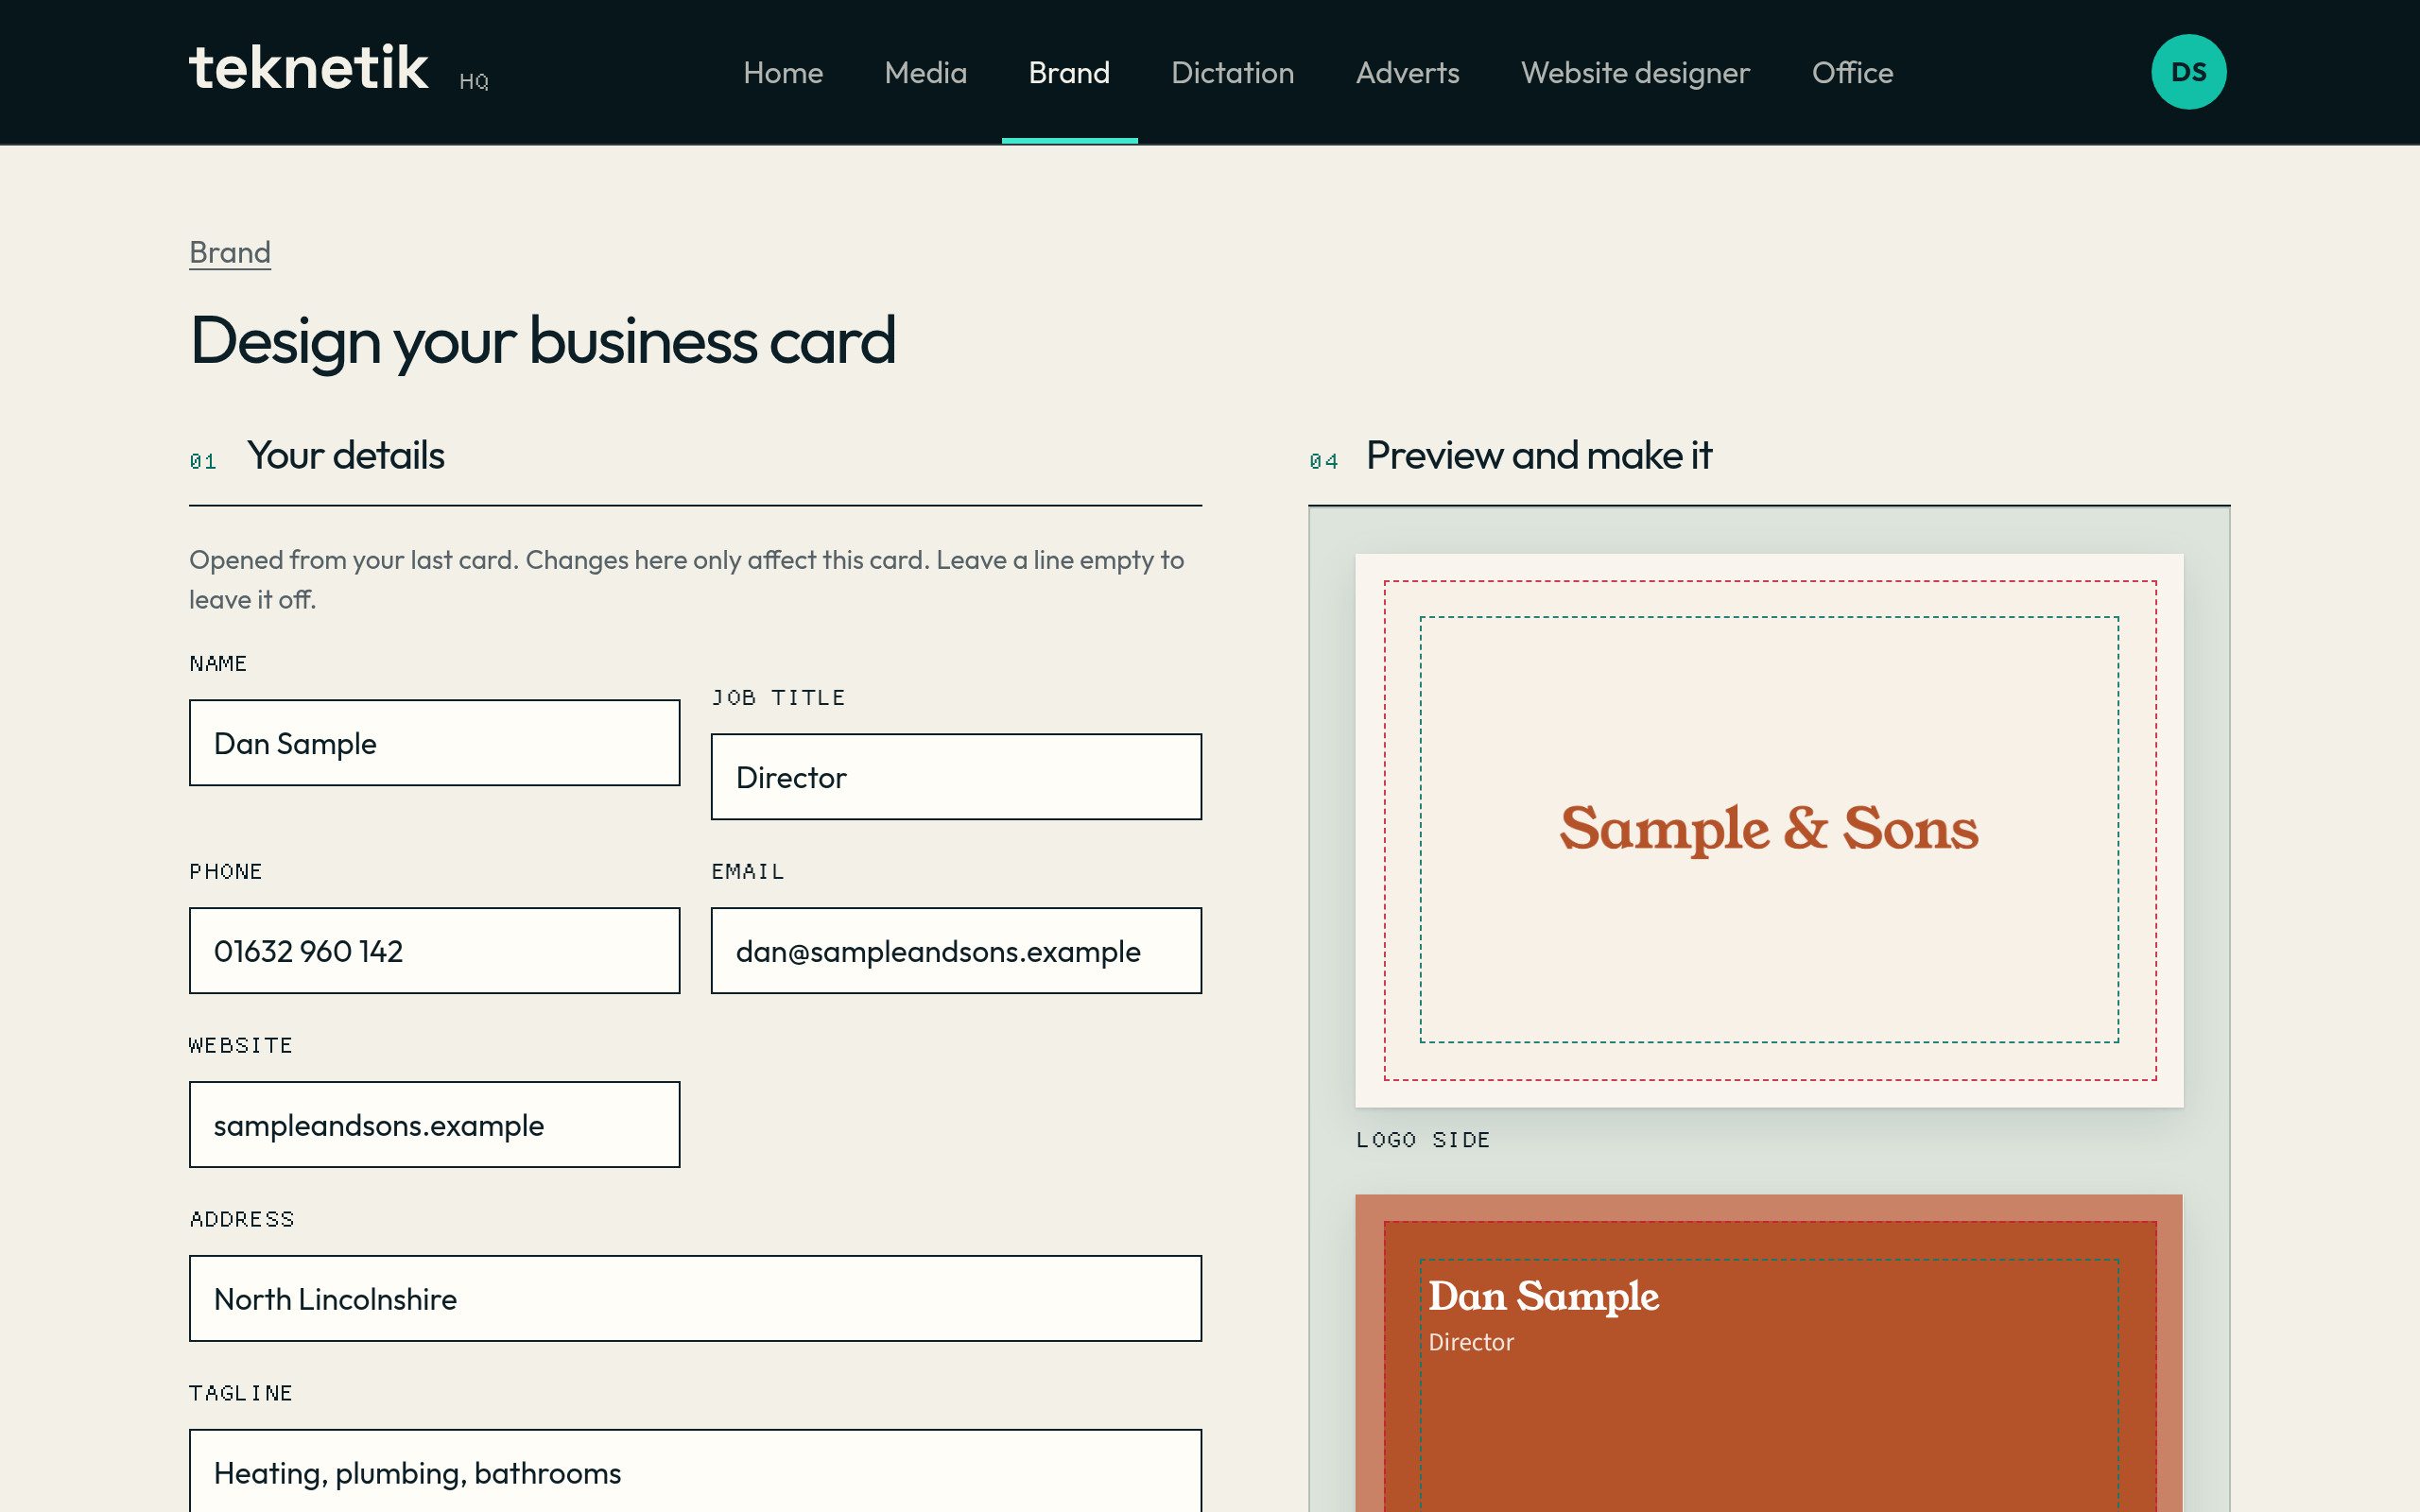This screenshot has height=1512, width=2420.
Task: Click the 'Director' text on card preview
Action: (x=1471, y=1342)
